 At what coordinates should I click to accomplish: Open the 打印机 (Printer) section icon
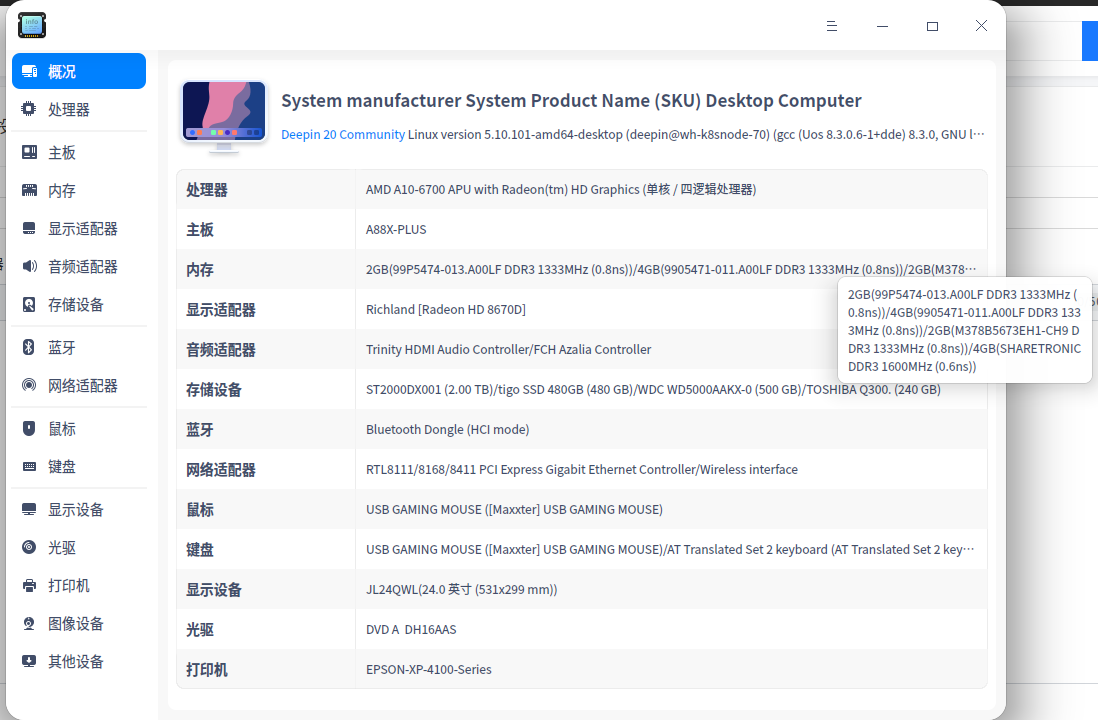click(x=30, y=585)
